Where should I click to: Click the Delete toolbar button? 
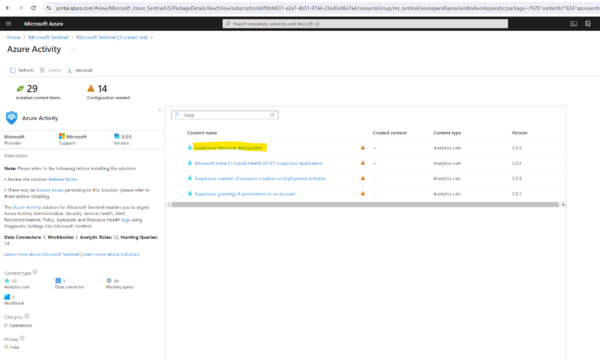point(51,70)
